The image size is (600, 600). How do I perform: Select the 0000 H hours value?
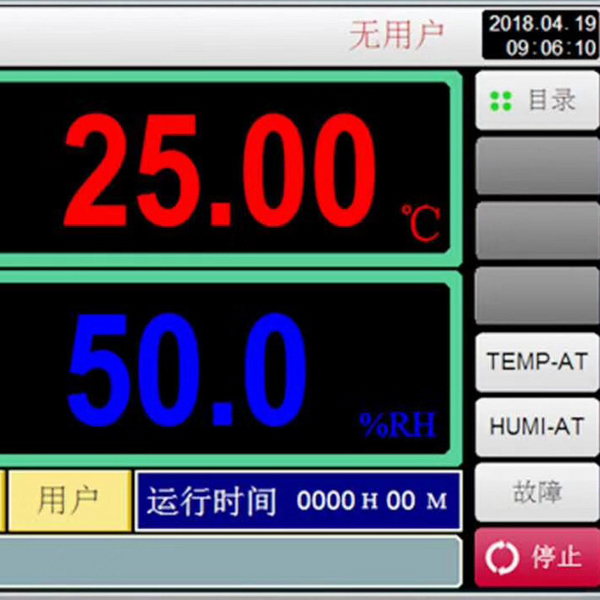[x=336, y=501]
